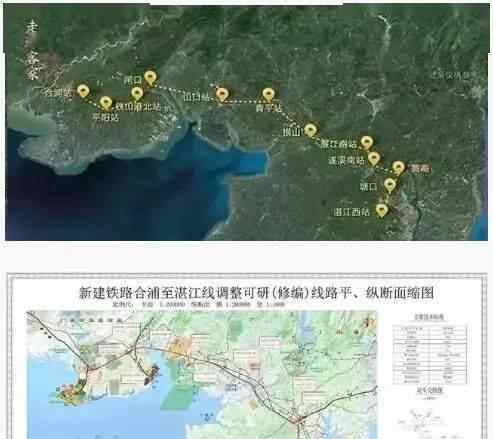Click the highlighted 黄略 label

[420, 169]
